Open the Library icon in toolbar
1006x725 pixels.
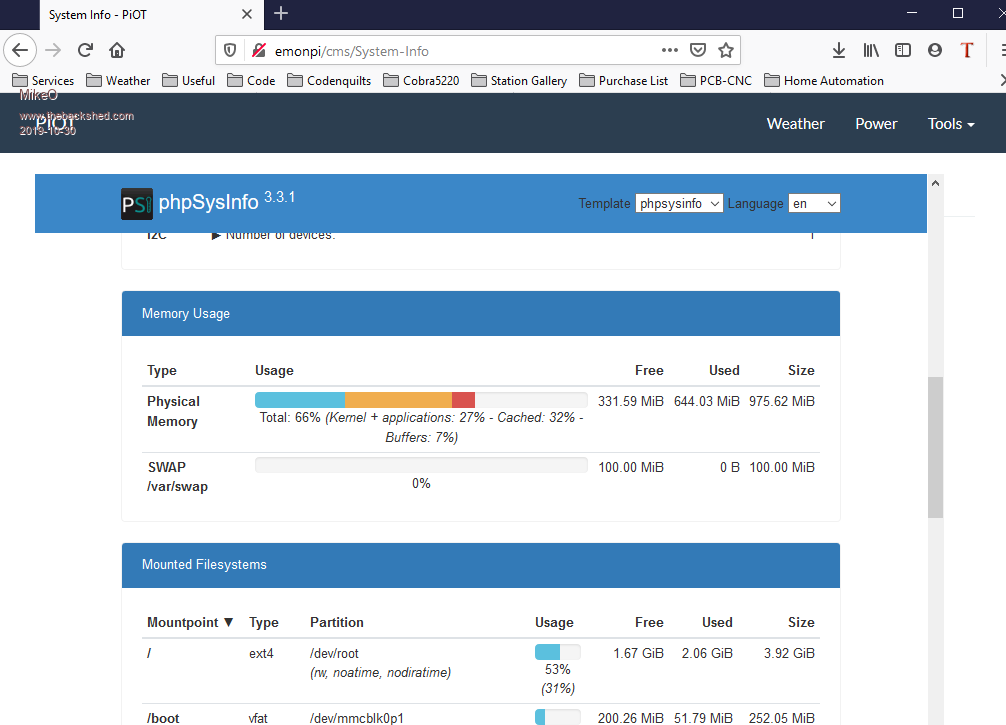(871, 50)
